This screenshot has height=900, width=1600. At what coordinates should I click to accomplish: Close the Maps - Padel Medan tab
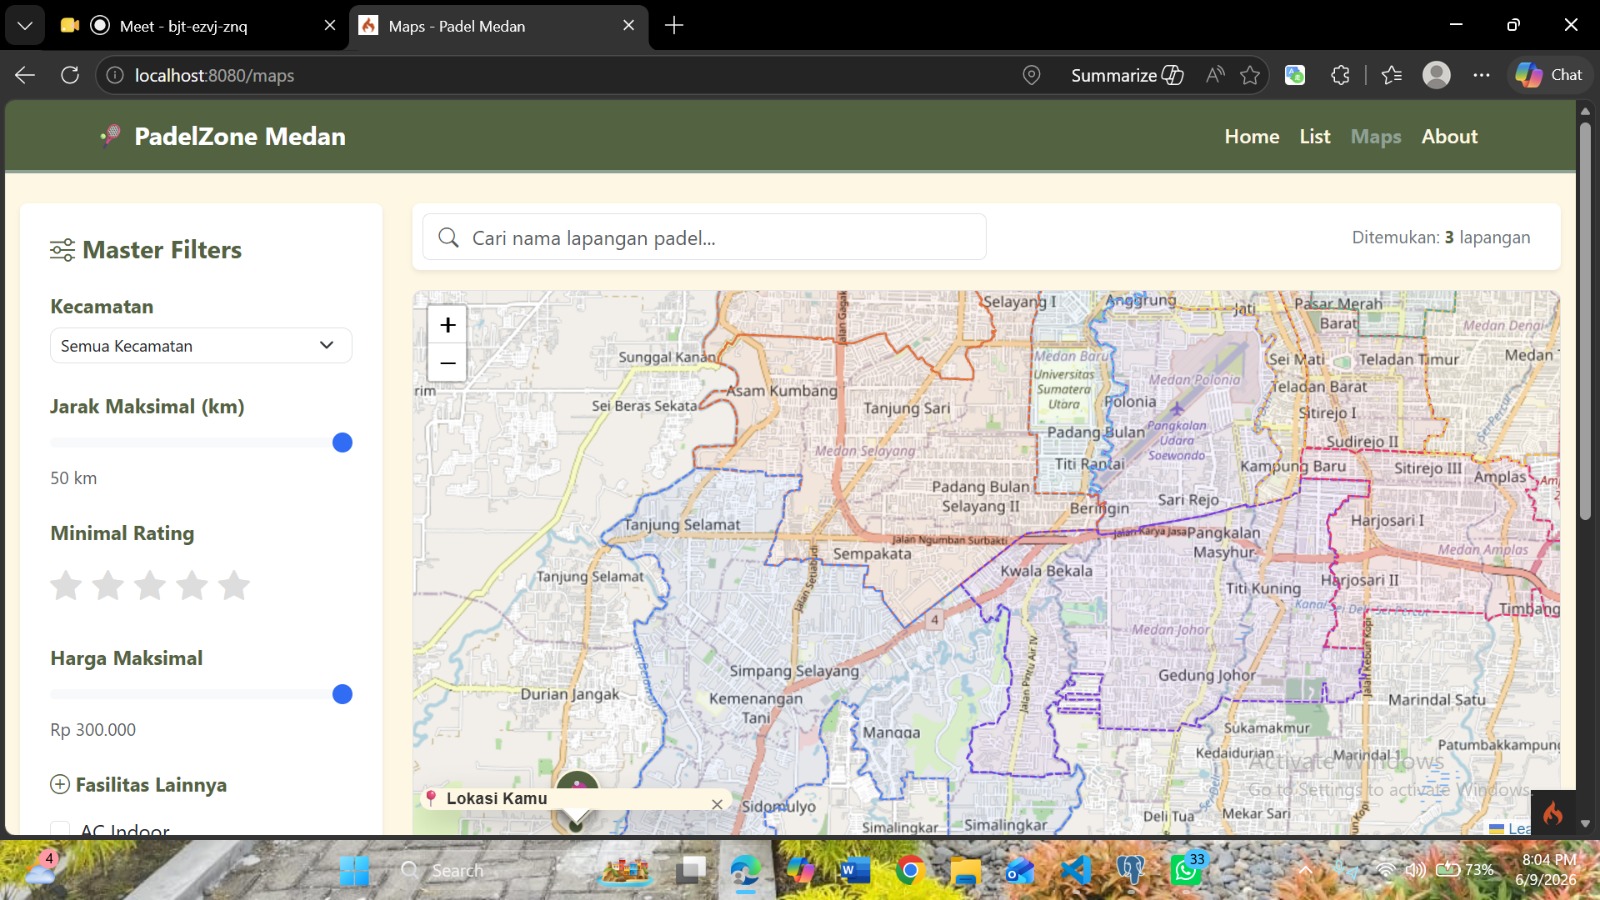coord(628,26)
